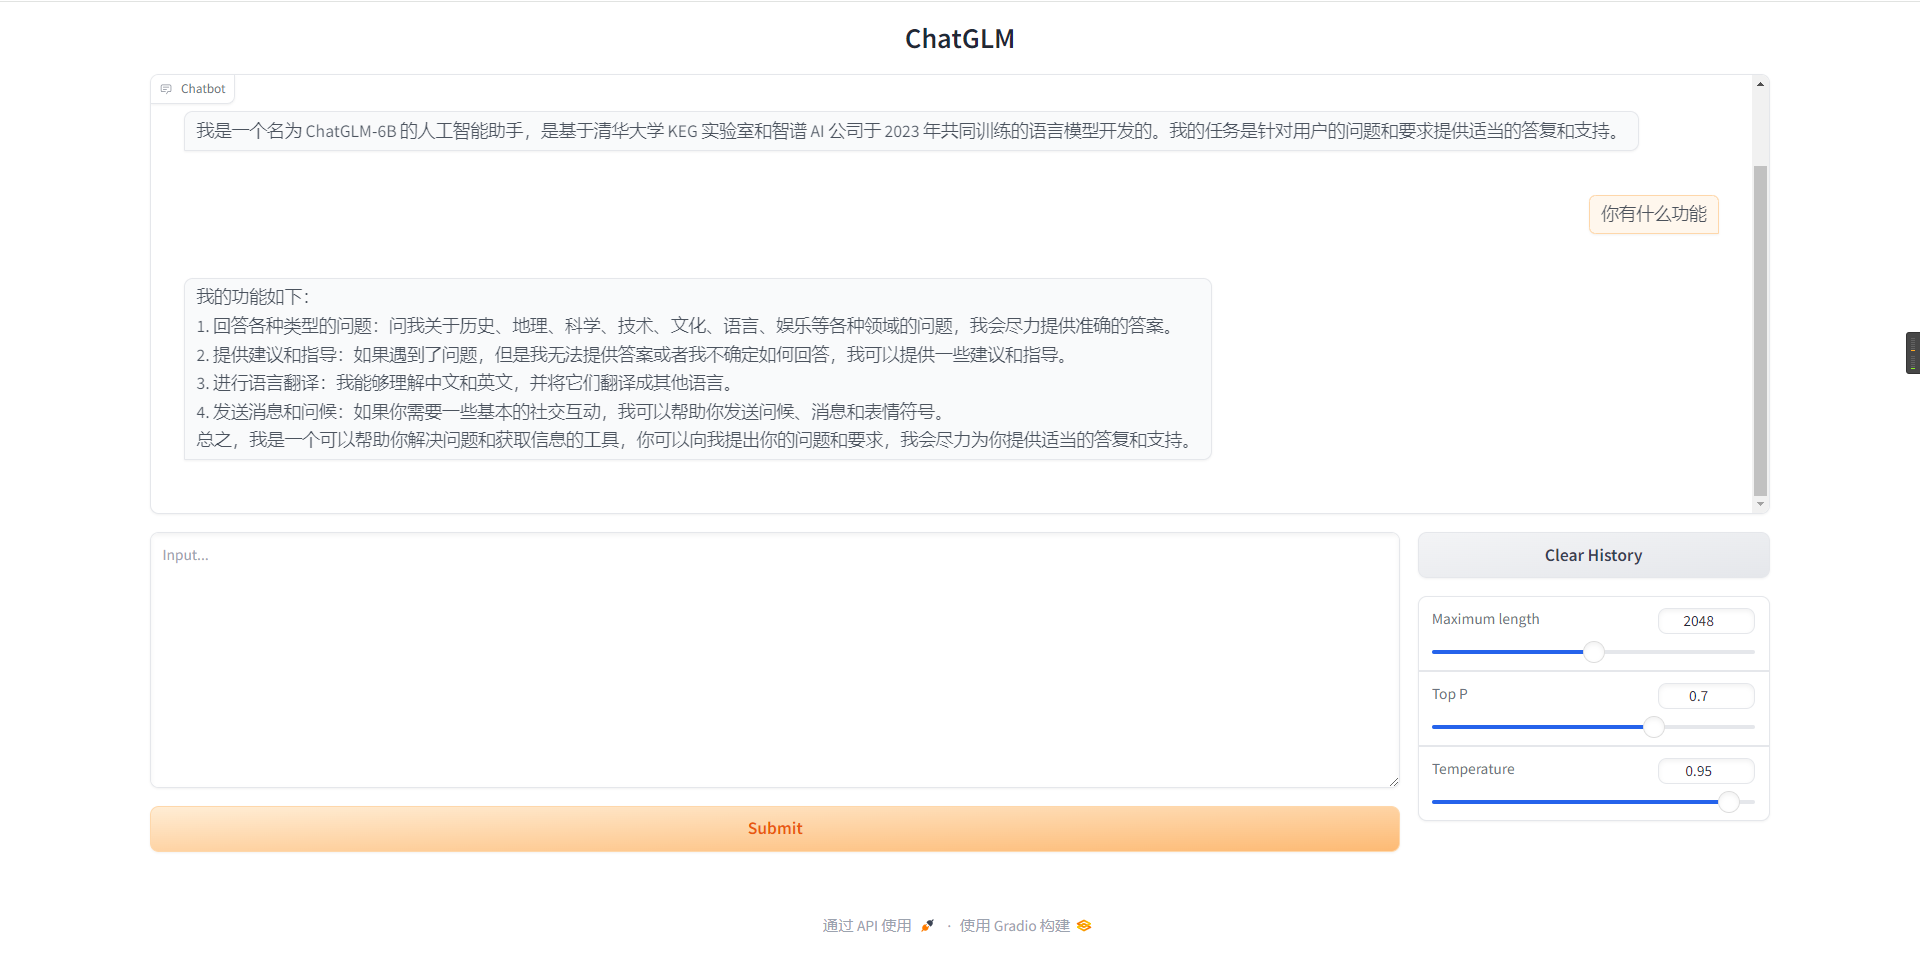Viewport: 1920px width, 955px height.
Task: Click list item 2 about 提供建议和指导
Action: pos(635,355)
